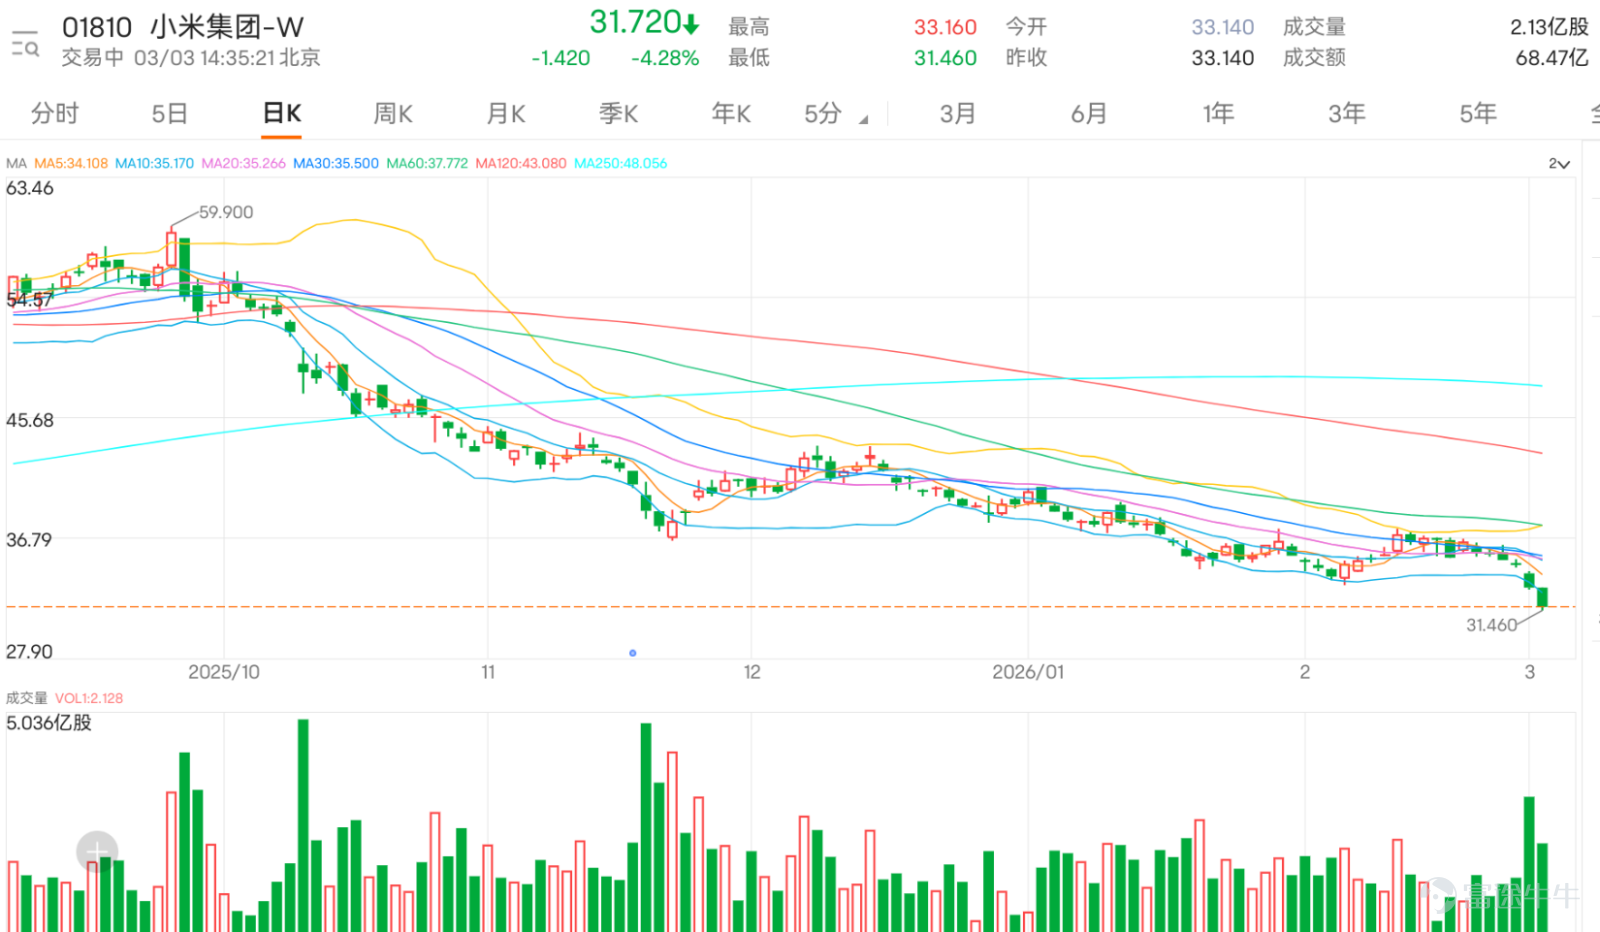
Task: Click the price change -1.420
Action: pos(561,58)
